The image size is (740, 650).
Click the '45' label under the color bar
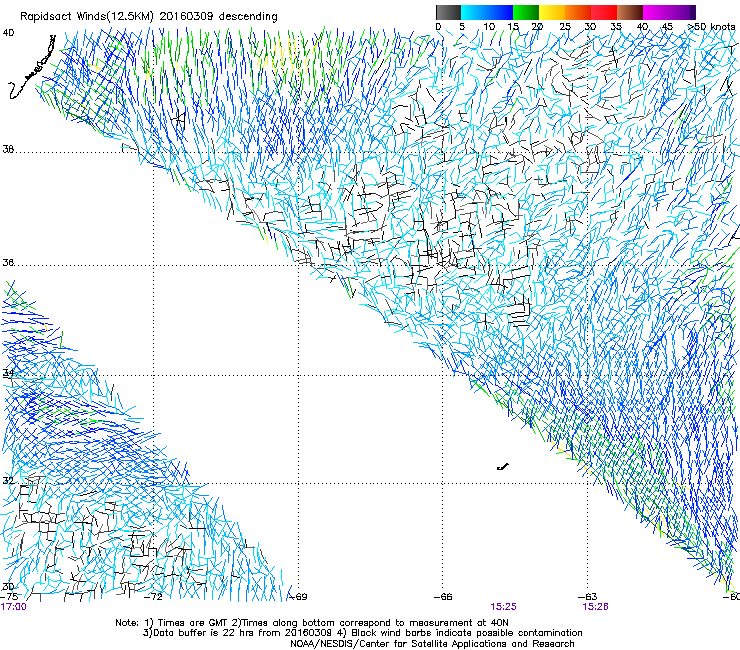[x=667, y=27]
